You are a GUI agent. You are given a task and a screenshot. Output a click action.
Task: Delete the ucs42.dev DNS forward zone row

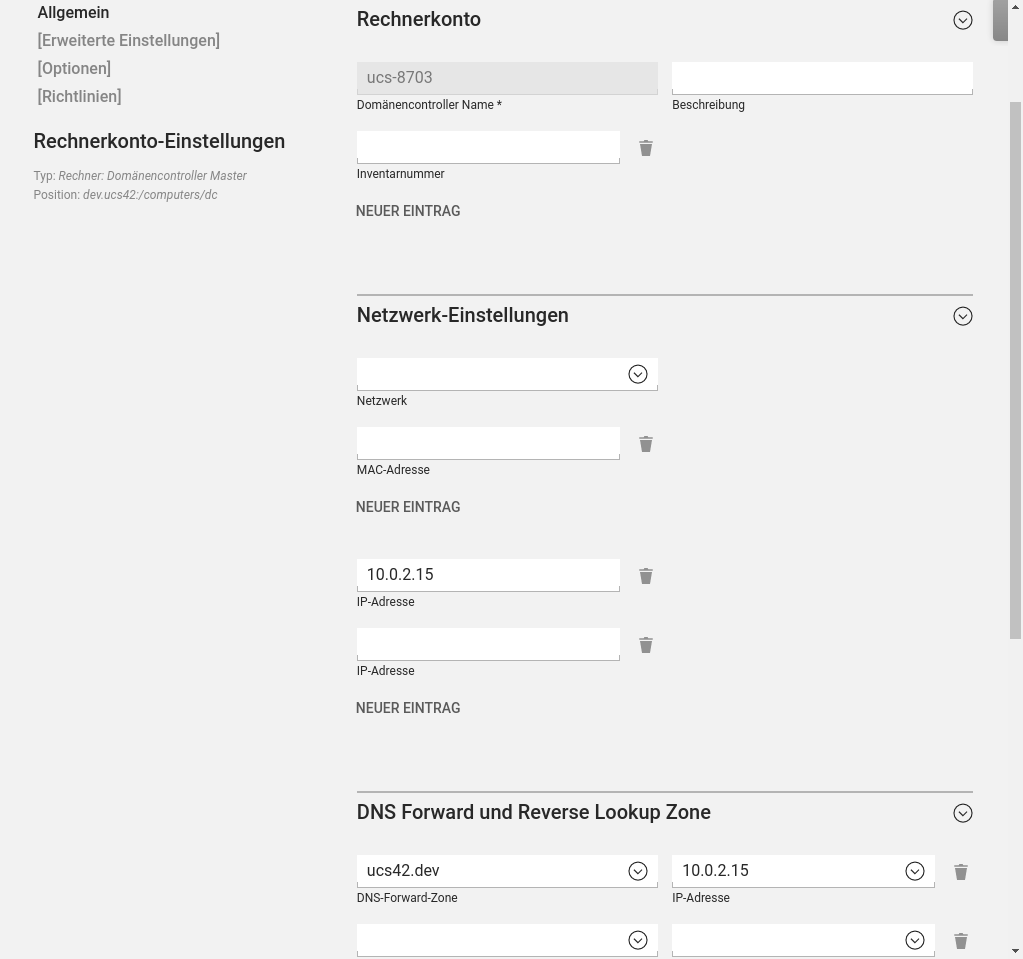click(x=961, y=872)
